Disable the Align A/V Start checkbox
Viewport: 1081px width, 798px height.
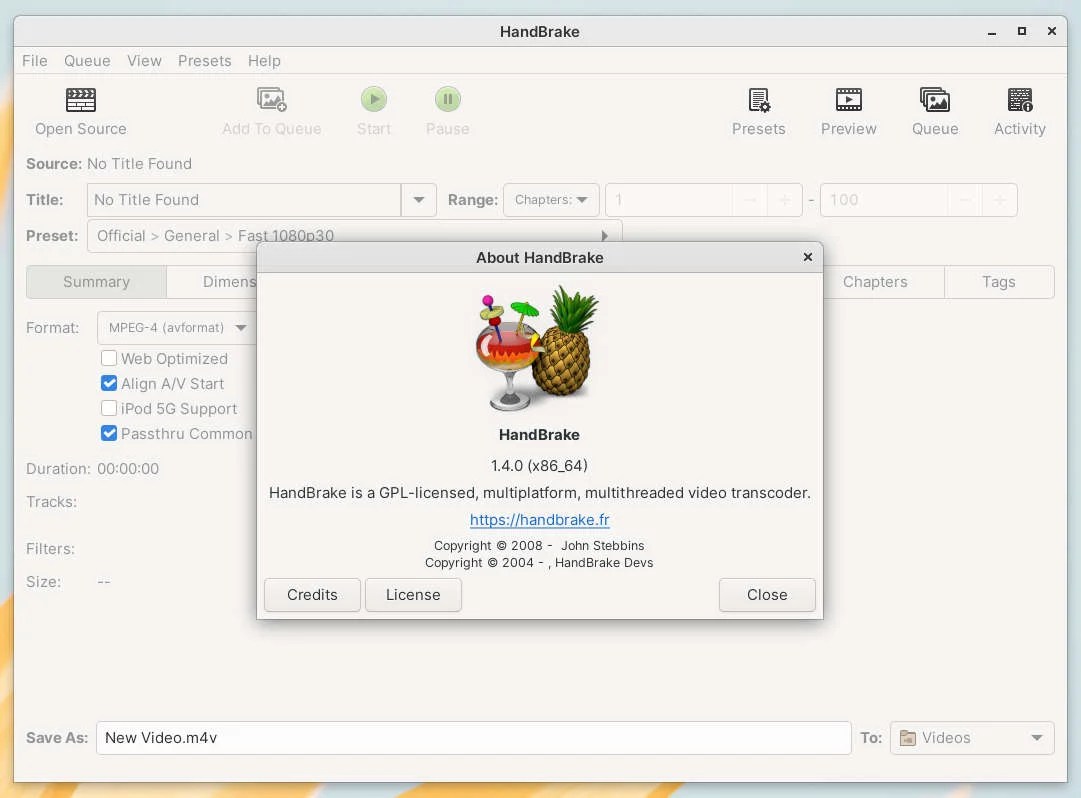click(109, 383)
